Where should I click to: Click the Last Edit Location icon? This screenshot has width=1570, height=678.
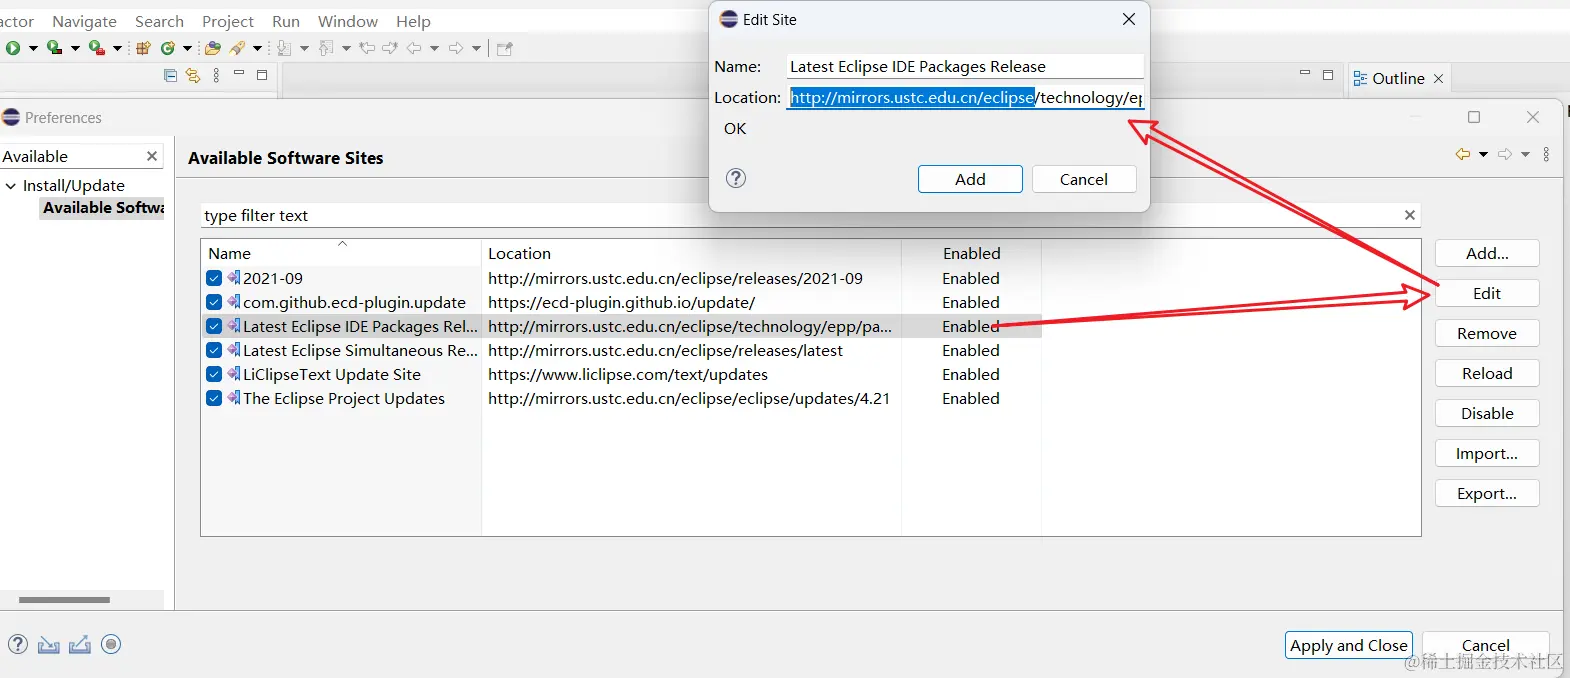click(367, 48)
